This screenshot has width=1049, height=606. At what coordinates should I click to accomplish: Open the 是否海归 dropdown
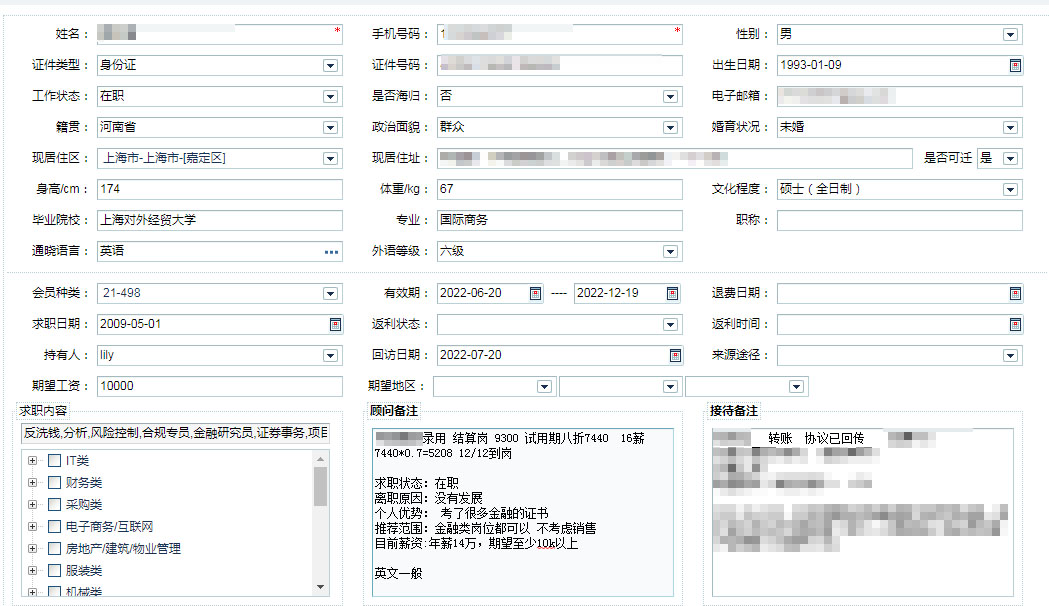pos(670,97)
